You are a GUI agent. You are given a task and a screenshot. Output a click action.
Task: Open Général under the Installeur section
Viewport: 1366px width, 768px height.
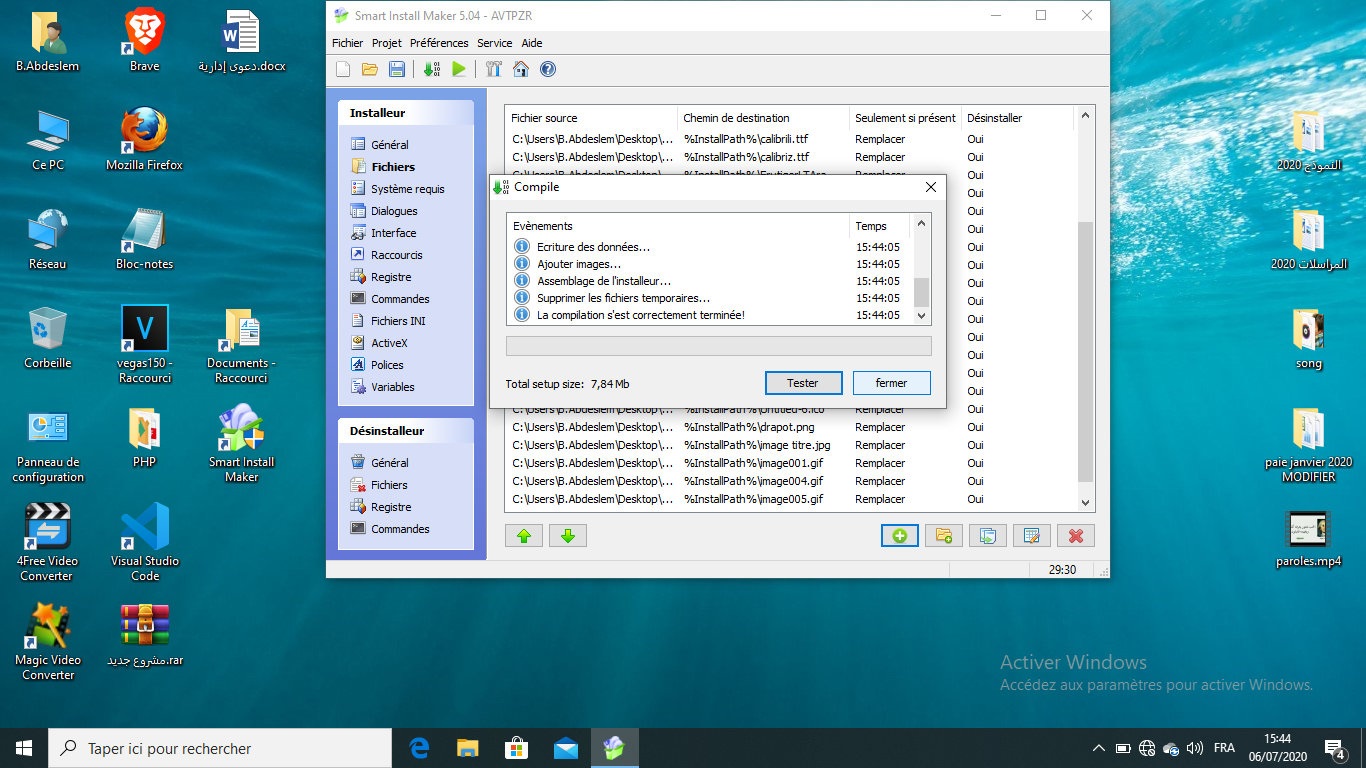tap(389, 145)
